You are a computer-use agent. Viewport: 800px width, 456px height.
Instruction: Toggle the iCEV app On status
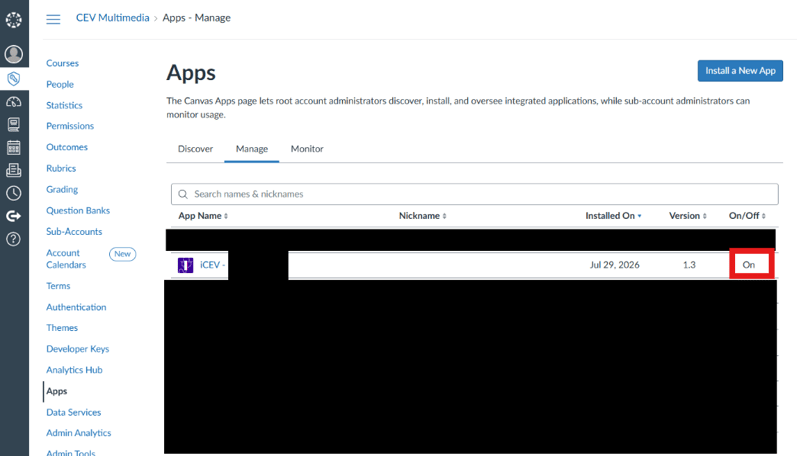(748, 265)
